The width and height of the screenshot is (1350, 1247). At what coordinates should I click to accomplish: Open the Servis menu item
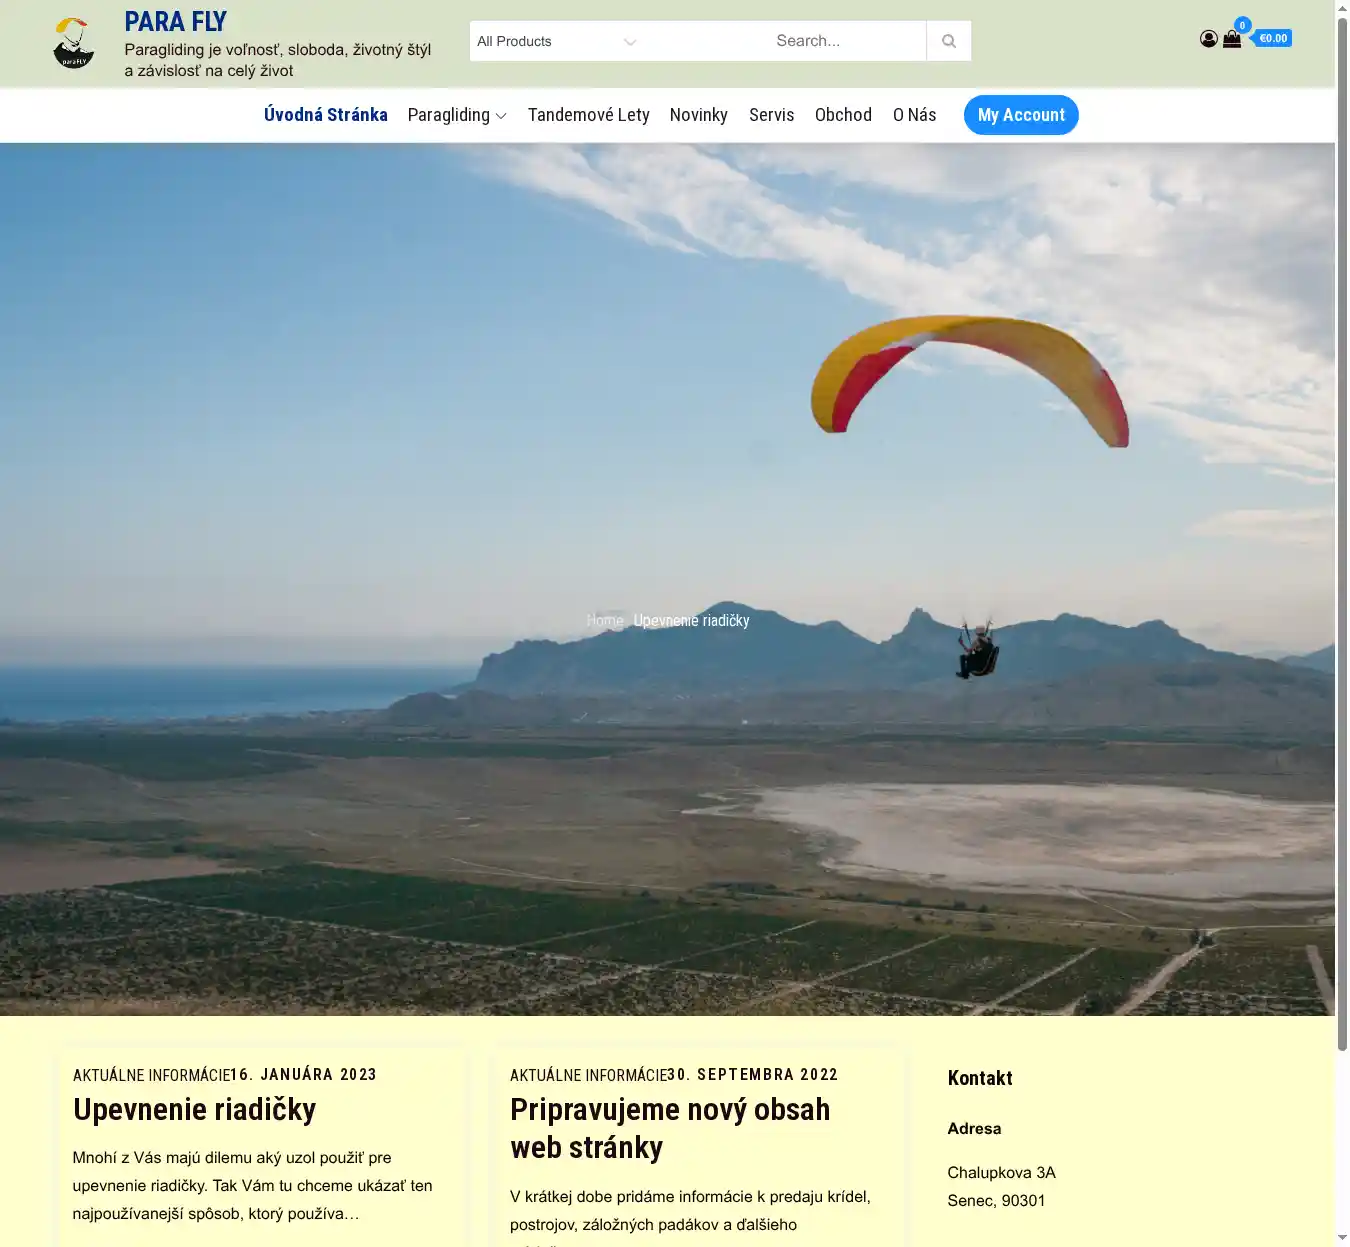click(x=771, y=115)
